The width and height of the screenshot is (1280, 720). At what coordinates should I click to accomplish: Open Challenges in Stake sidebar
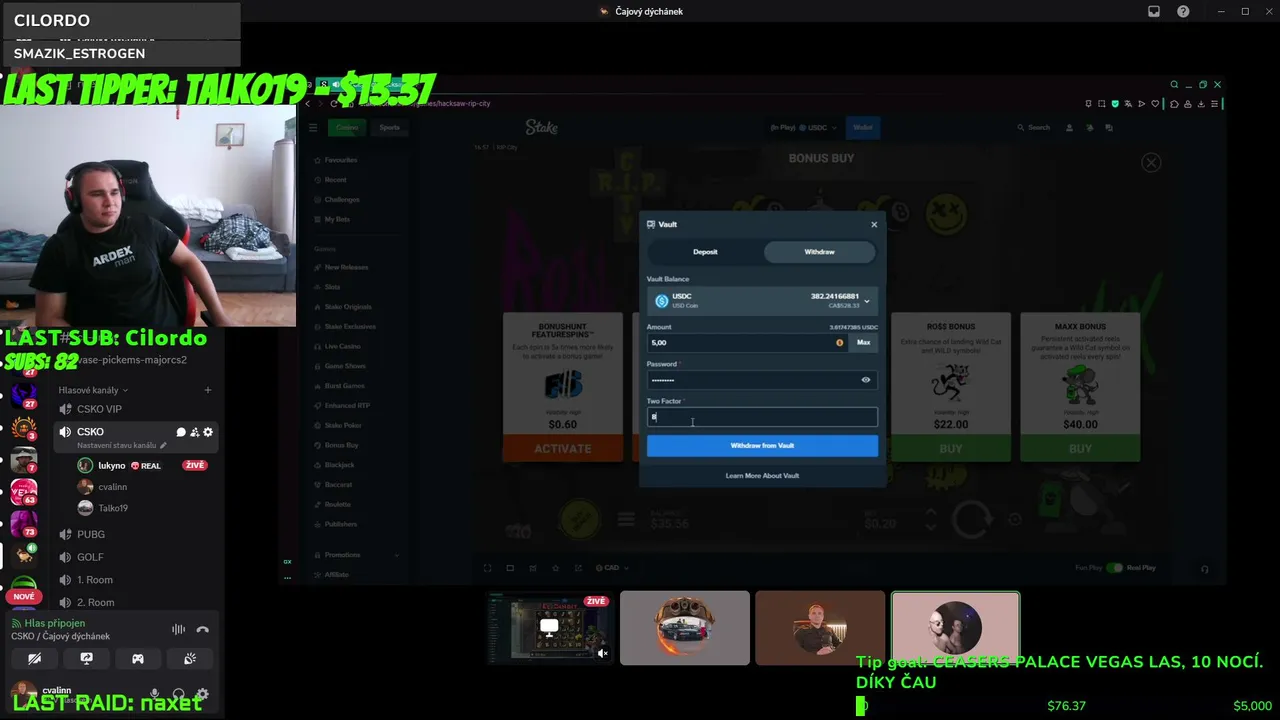342,199
